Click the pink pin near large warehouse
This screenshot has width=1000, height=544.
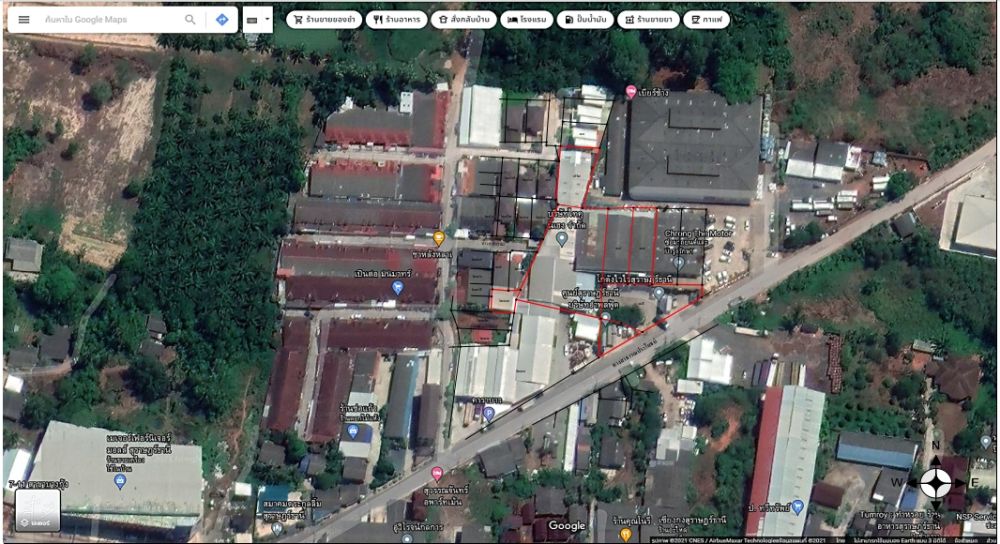pos(631,92)
